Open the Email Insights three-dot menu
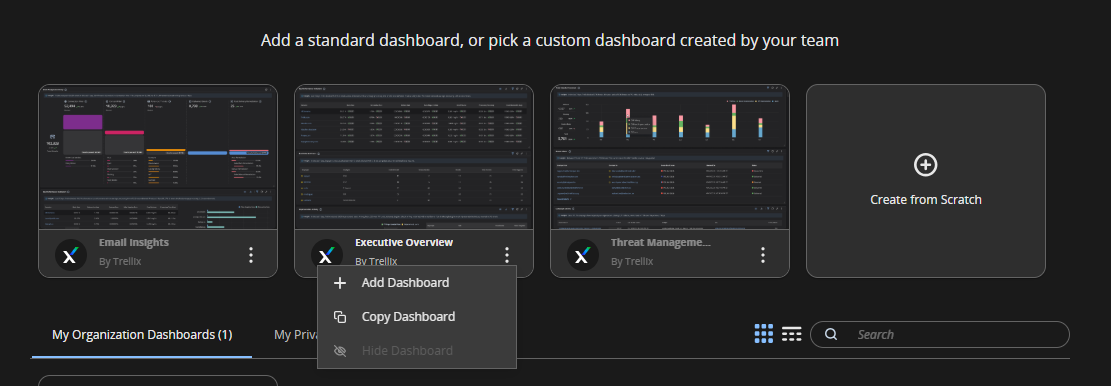This screenshot has width=1111, height=386. 251,255
